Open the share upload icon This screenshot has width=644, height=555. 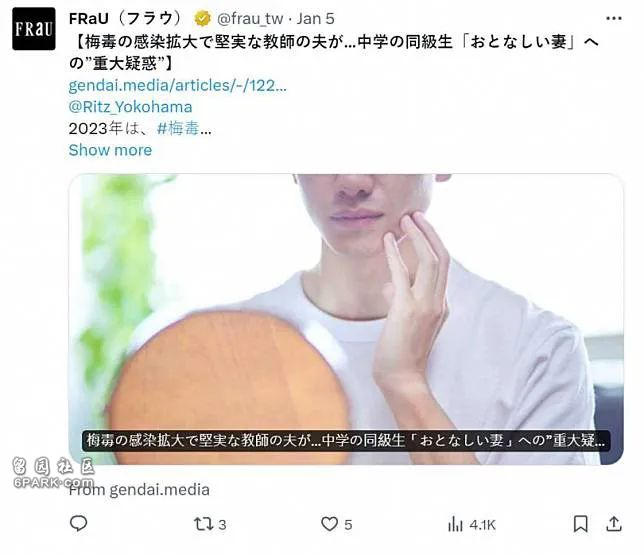[x=614, y=524]
